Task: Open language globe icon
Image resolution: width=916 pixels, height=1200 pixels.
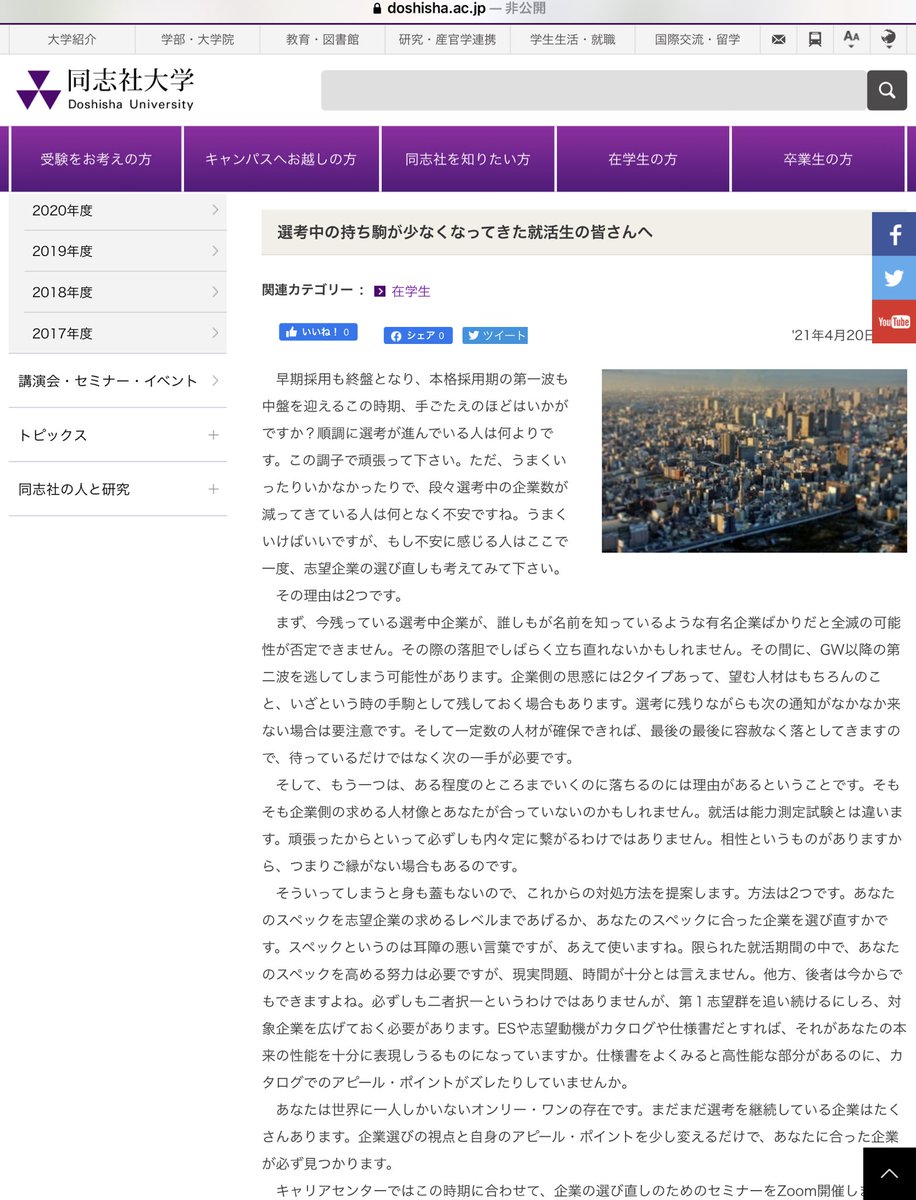Action: pos(888,39)
